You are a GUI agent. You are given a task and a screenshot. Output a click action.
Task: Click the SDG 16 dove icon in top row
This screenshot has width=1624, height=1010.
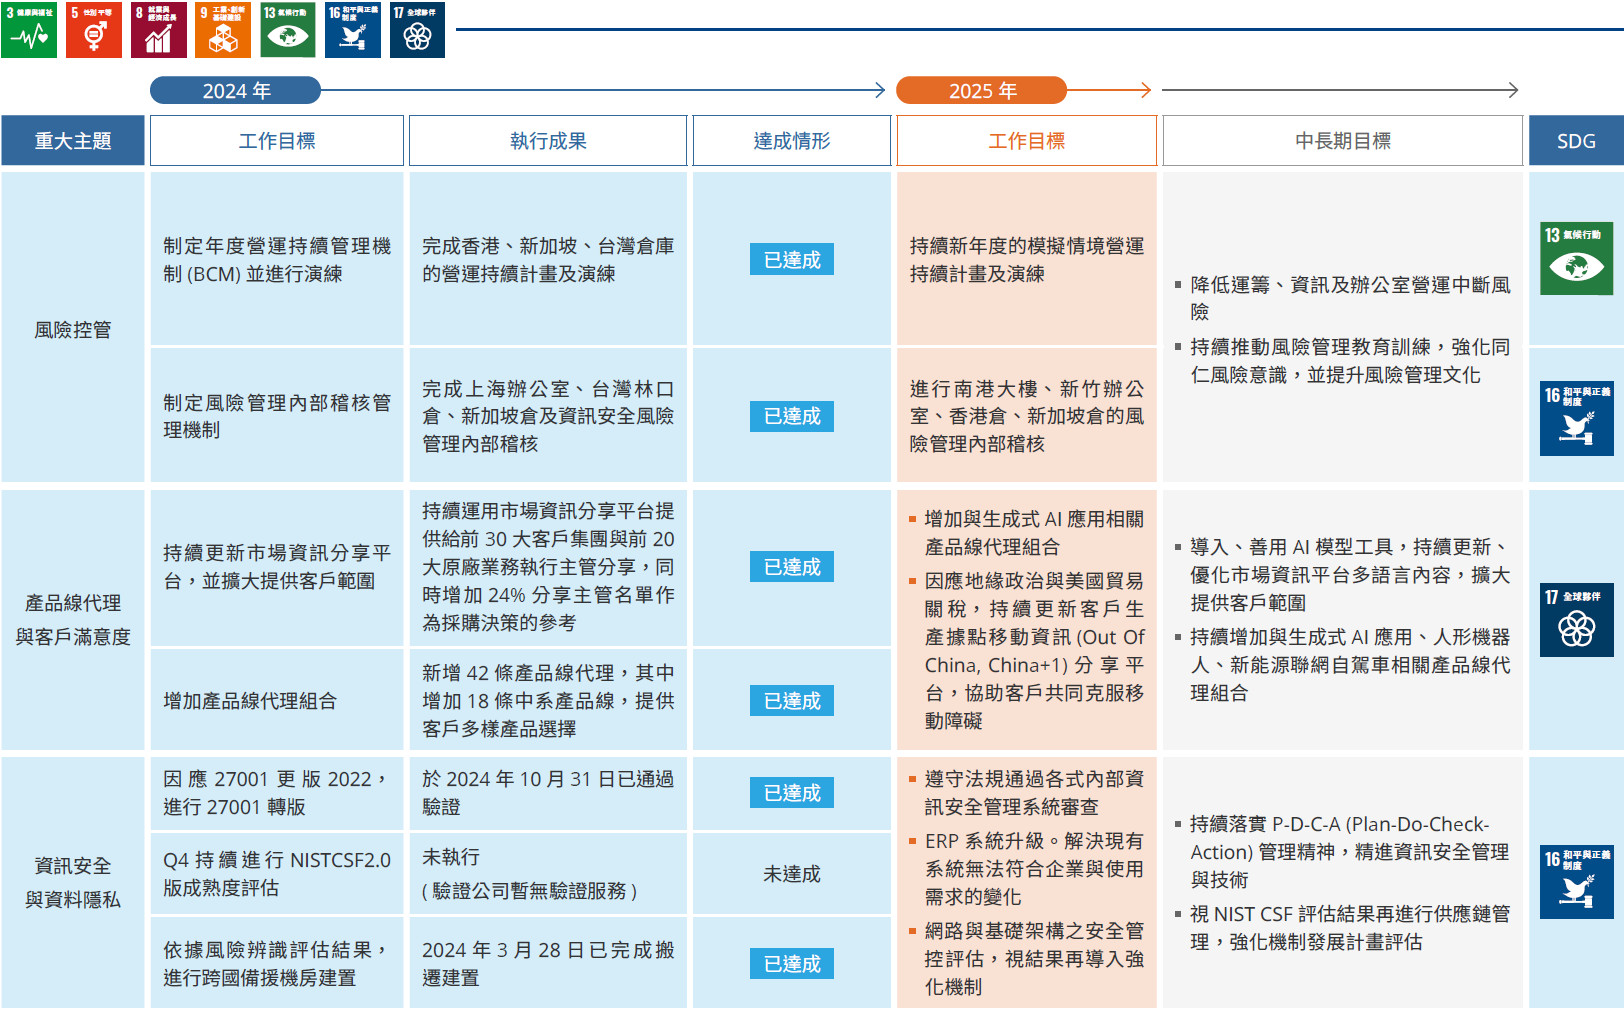tap(353, 30)
